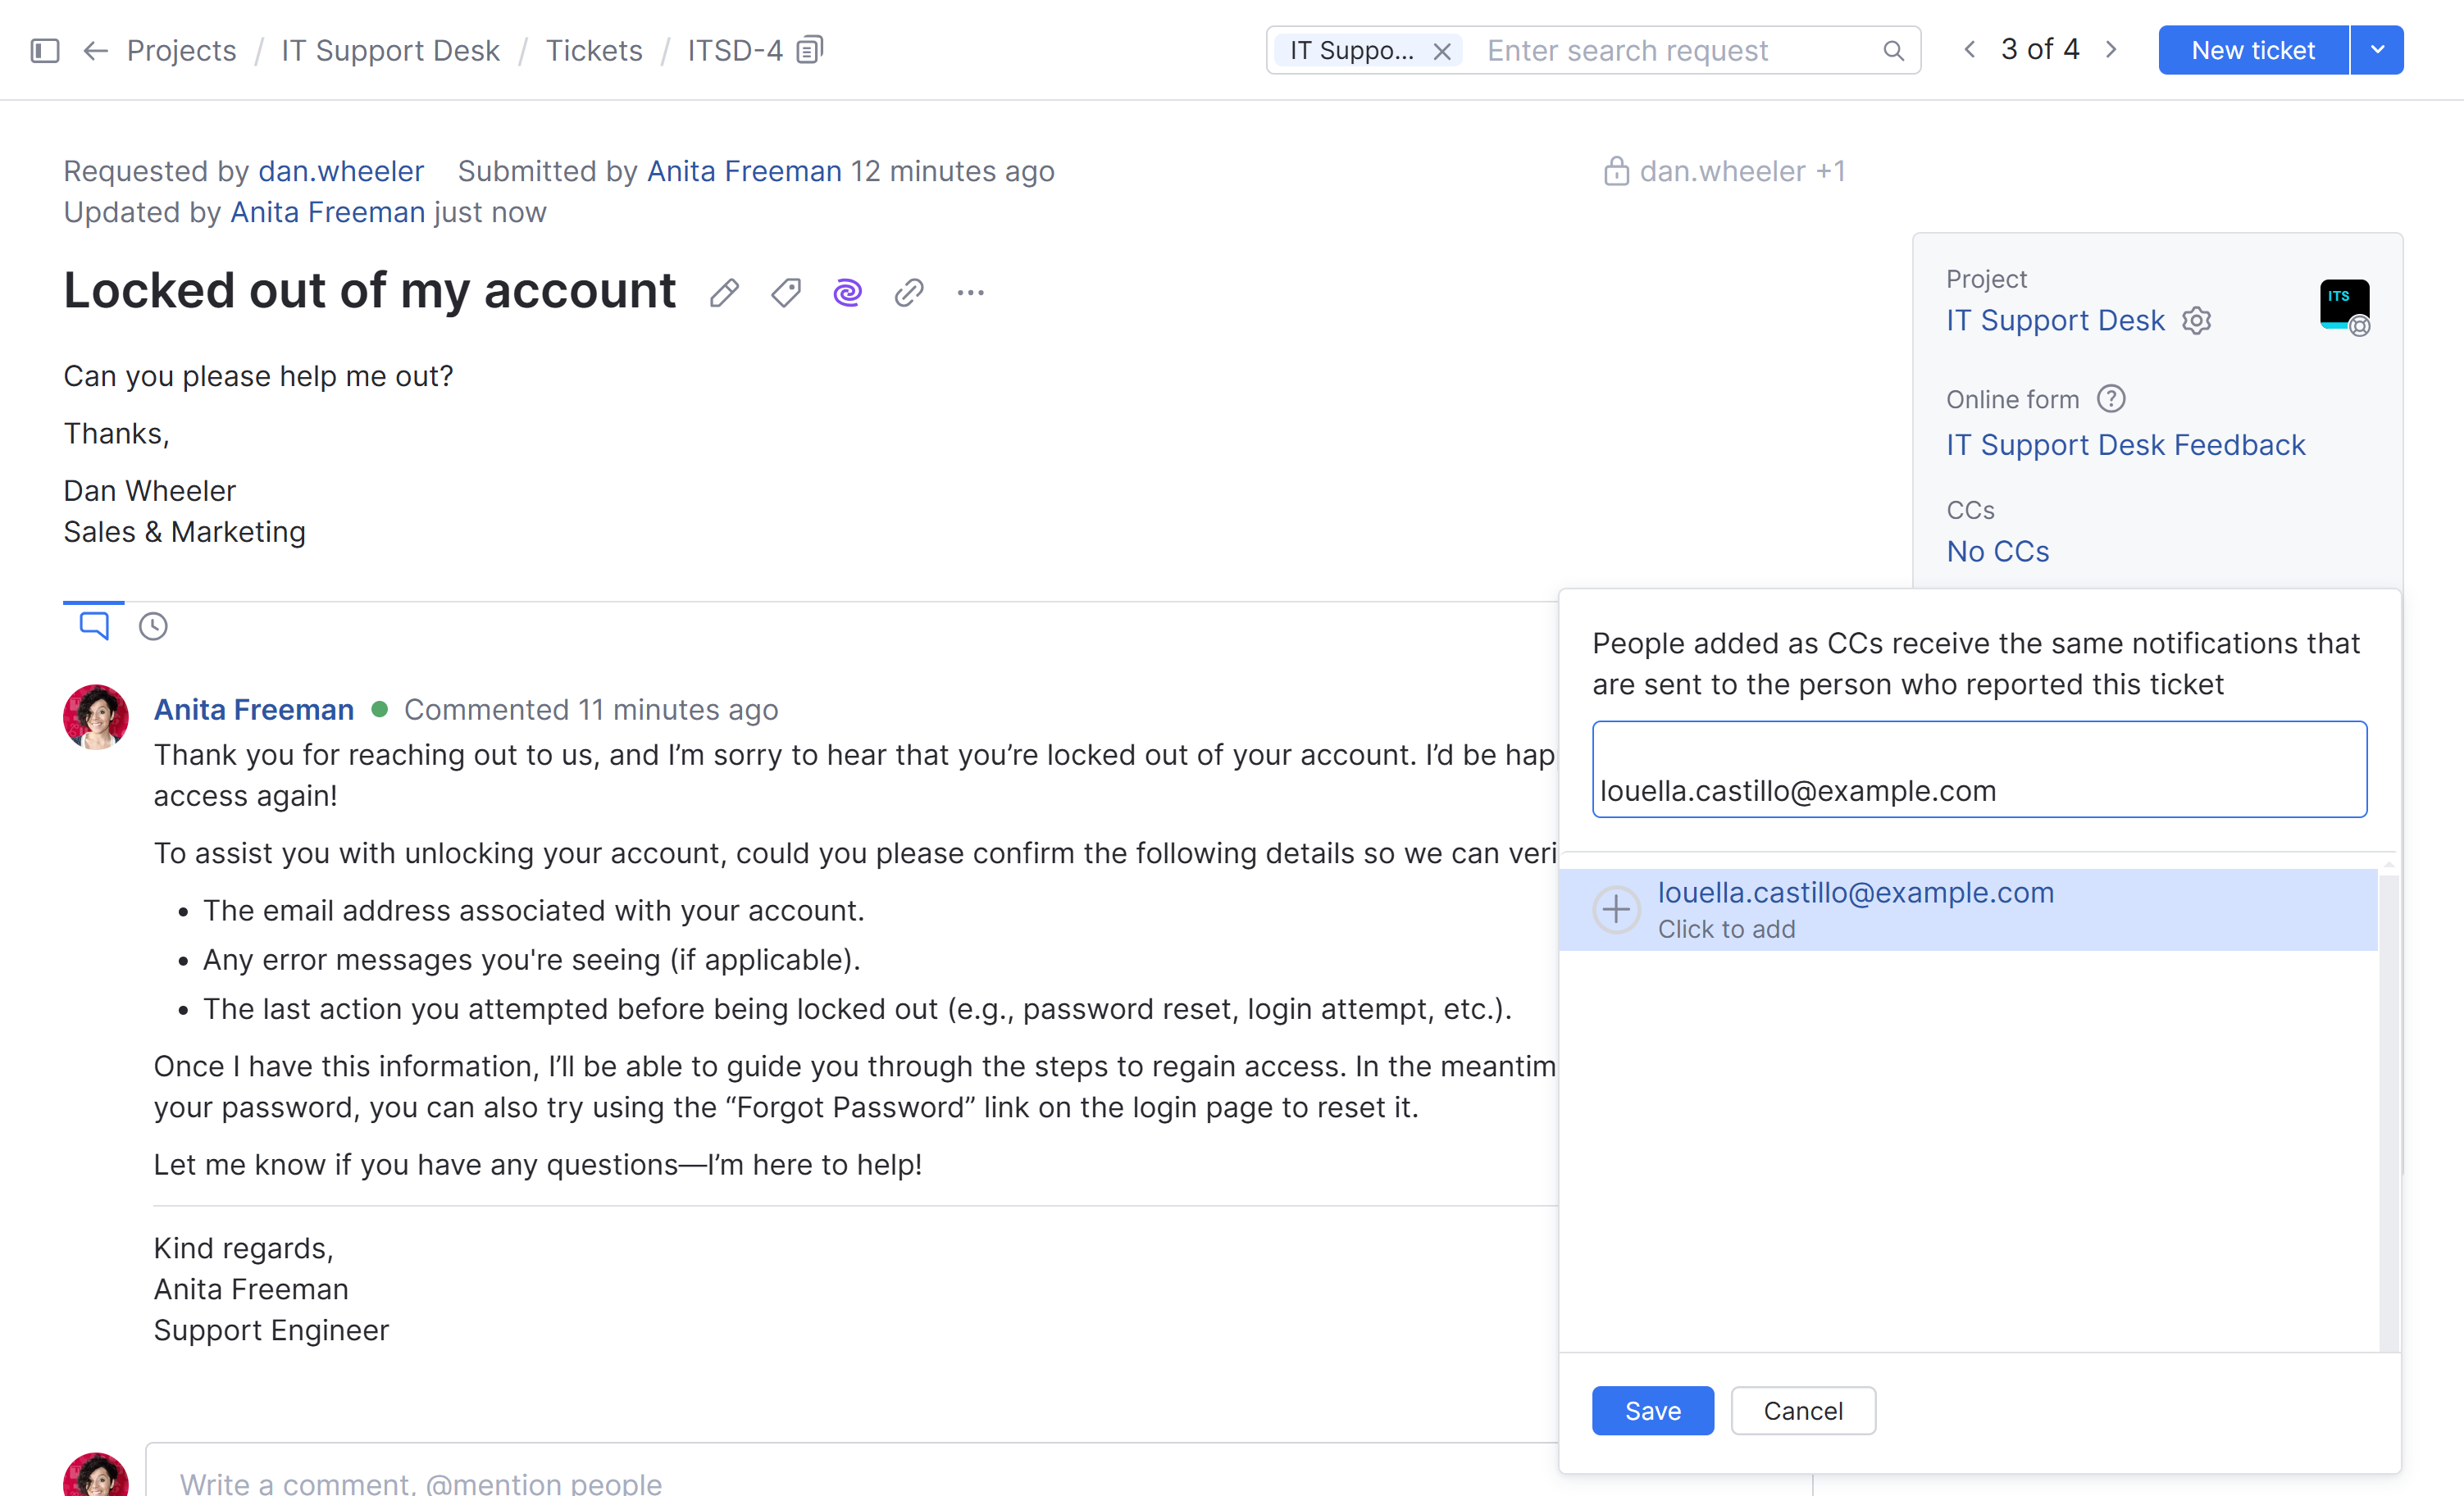The image size is (2464, 1496).
Task: Copy the ticket link via chain icon
Action: pos(908,292)
